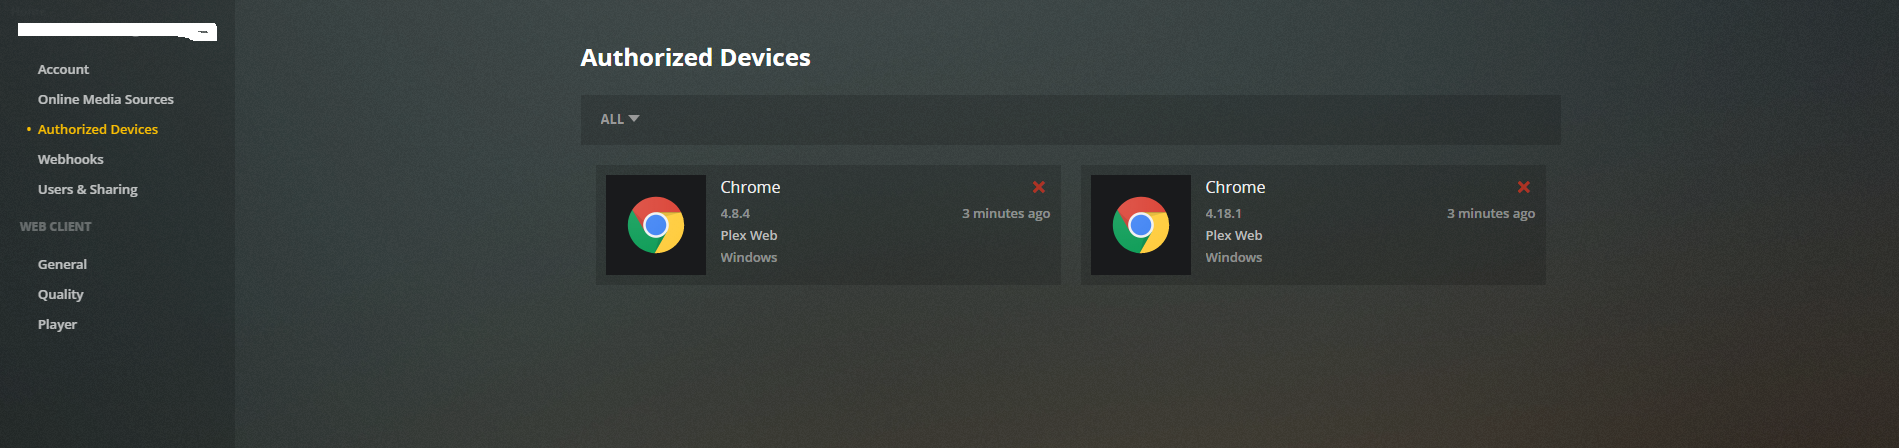Screen dimensions: 1899x448
Task: Click the Authorized Devices heading
Action: click(x=695, y=58)
